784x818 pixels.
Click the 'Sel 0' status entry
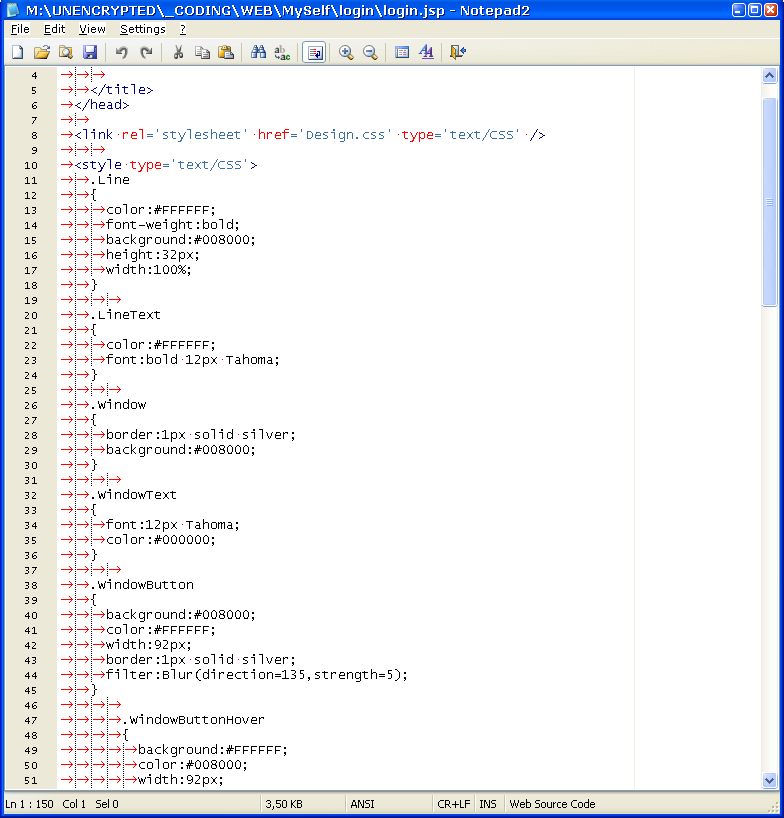pyautogui.click(x=107, y=804)
